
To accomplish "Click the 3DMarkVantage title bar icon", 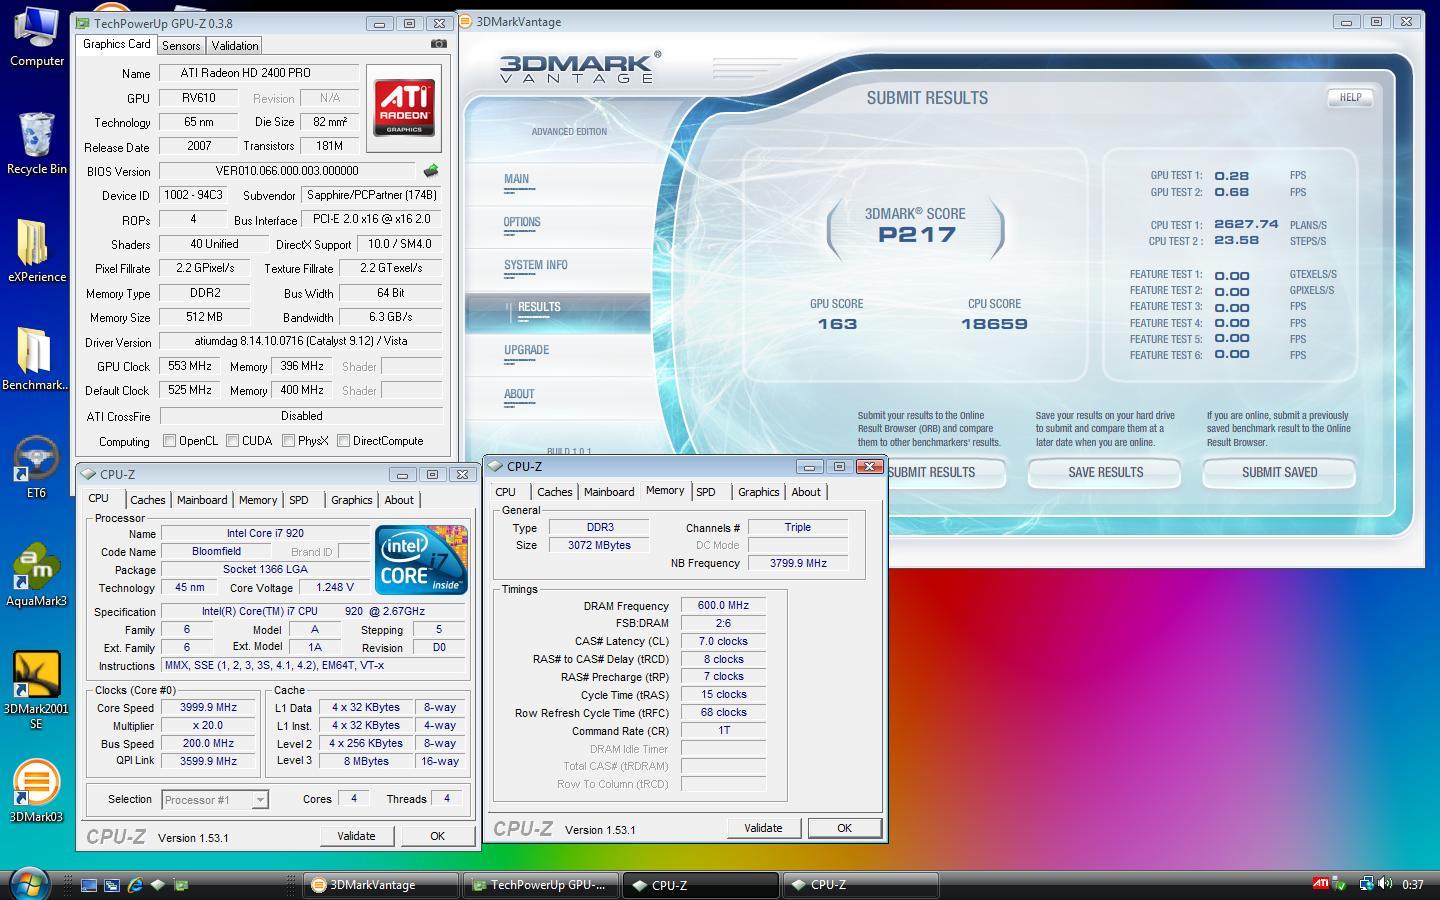I will 466,21.
